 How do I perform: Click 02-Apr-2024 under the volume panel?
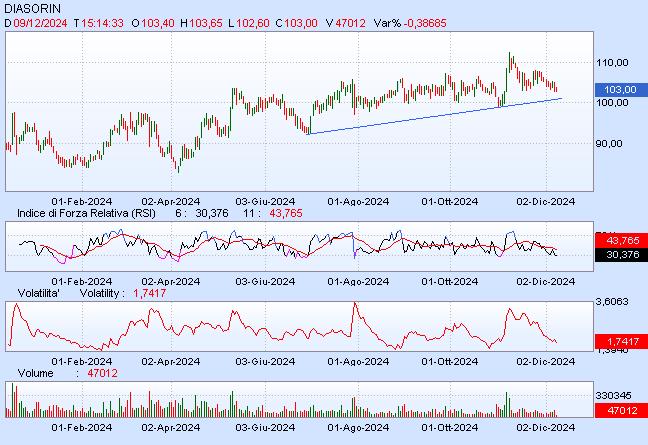tap(171, 427)
